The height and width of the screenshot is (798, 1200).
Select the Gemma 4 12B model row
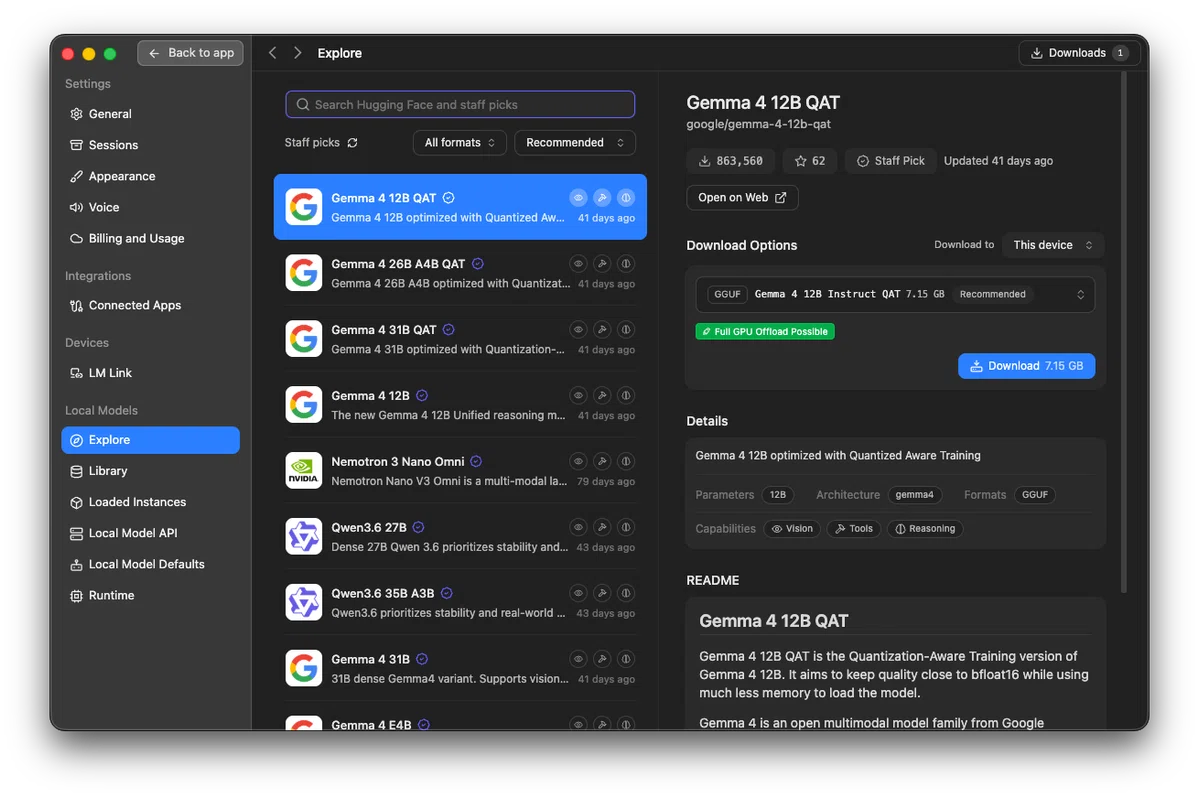point(460,405)
